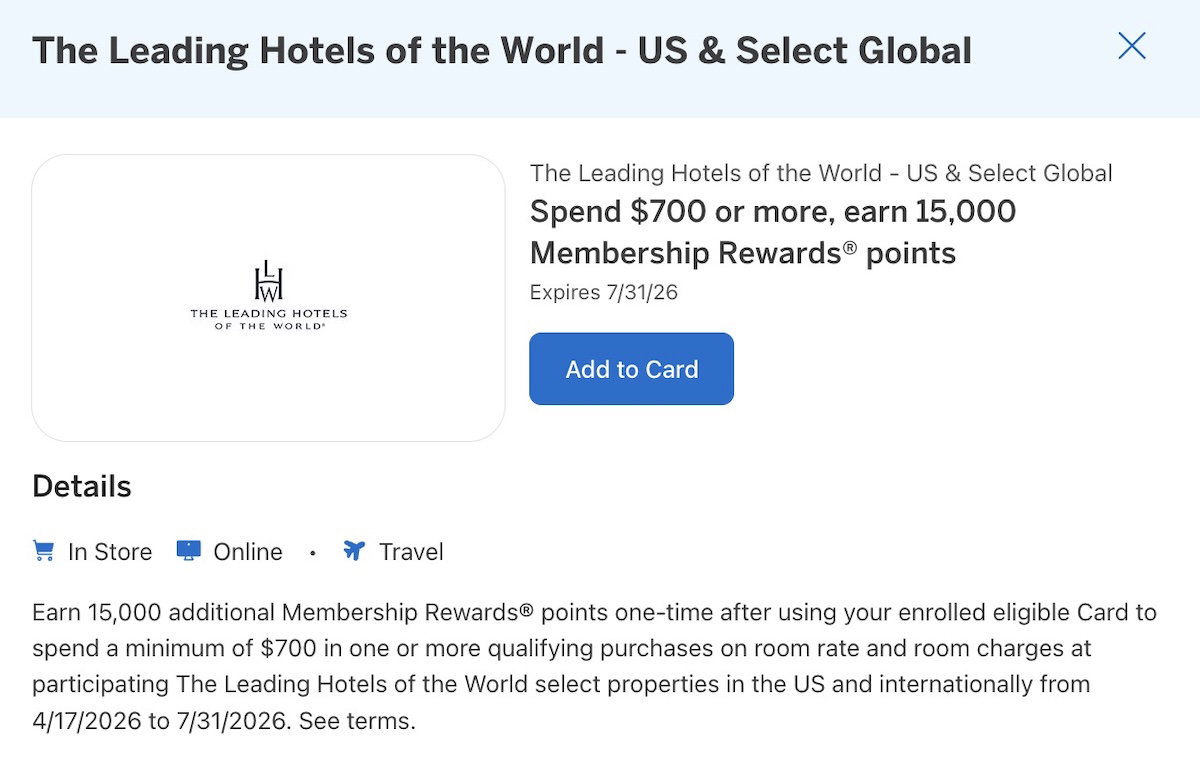The image size is (1200, 765).
Task: Click the "Travel" category label
Action: 411,552
